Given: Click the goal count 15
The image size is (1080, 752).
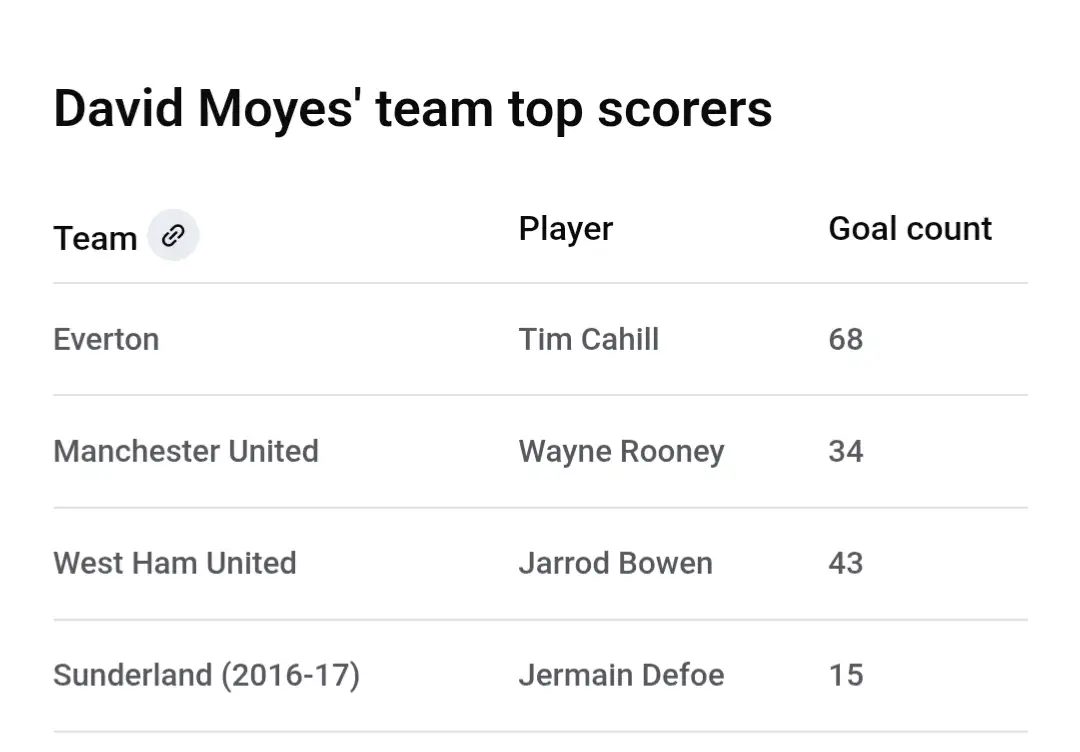Looking at the screenshot, I should point(845,675).
